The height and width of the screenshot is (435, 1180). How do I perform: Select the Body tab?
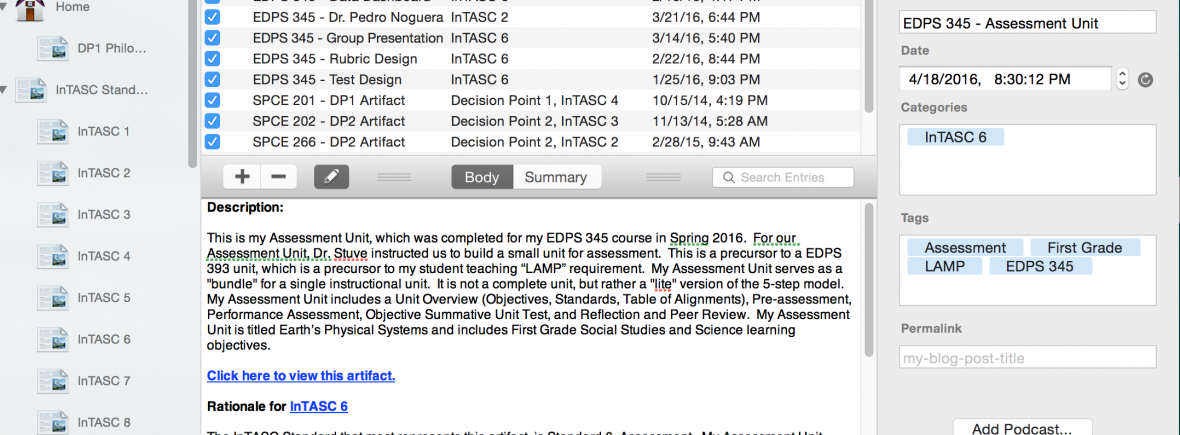click(x=482, y=177)
